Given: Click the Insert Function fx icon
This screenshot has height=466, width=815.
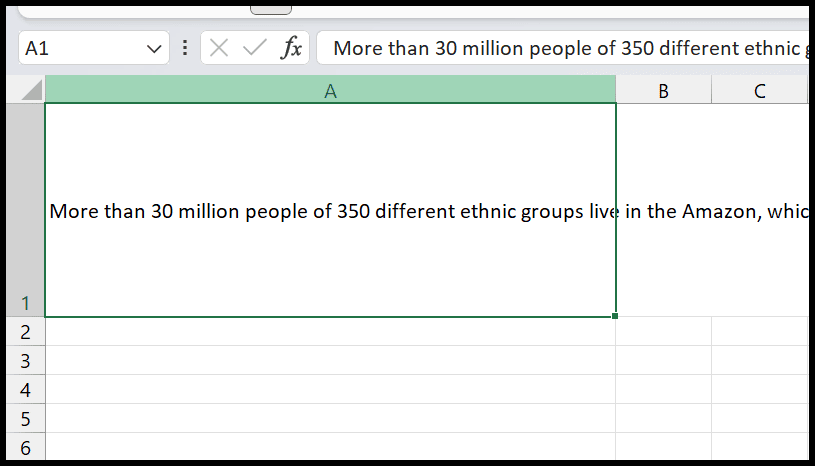Looking at the screenshot, I should tap(292, 48).
